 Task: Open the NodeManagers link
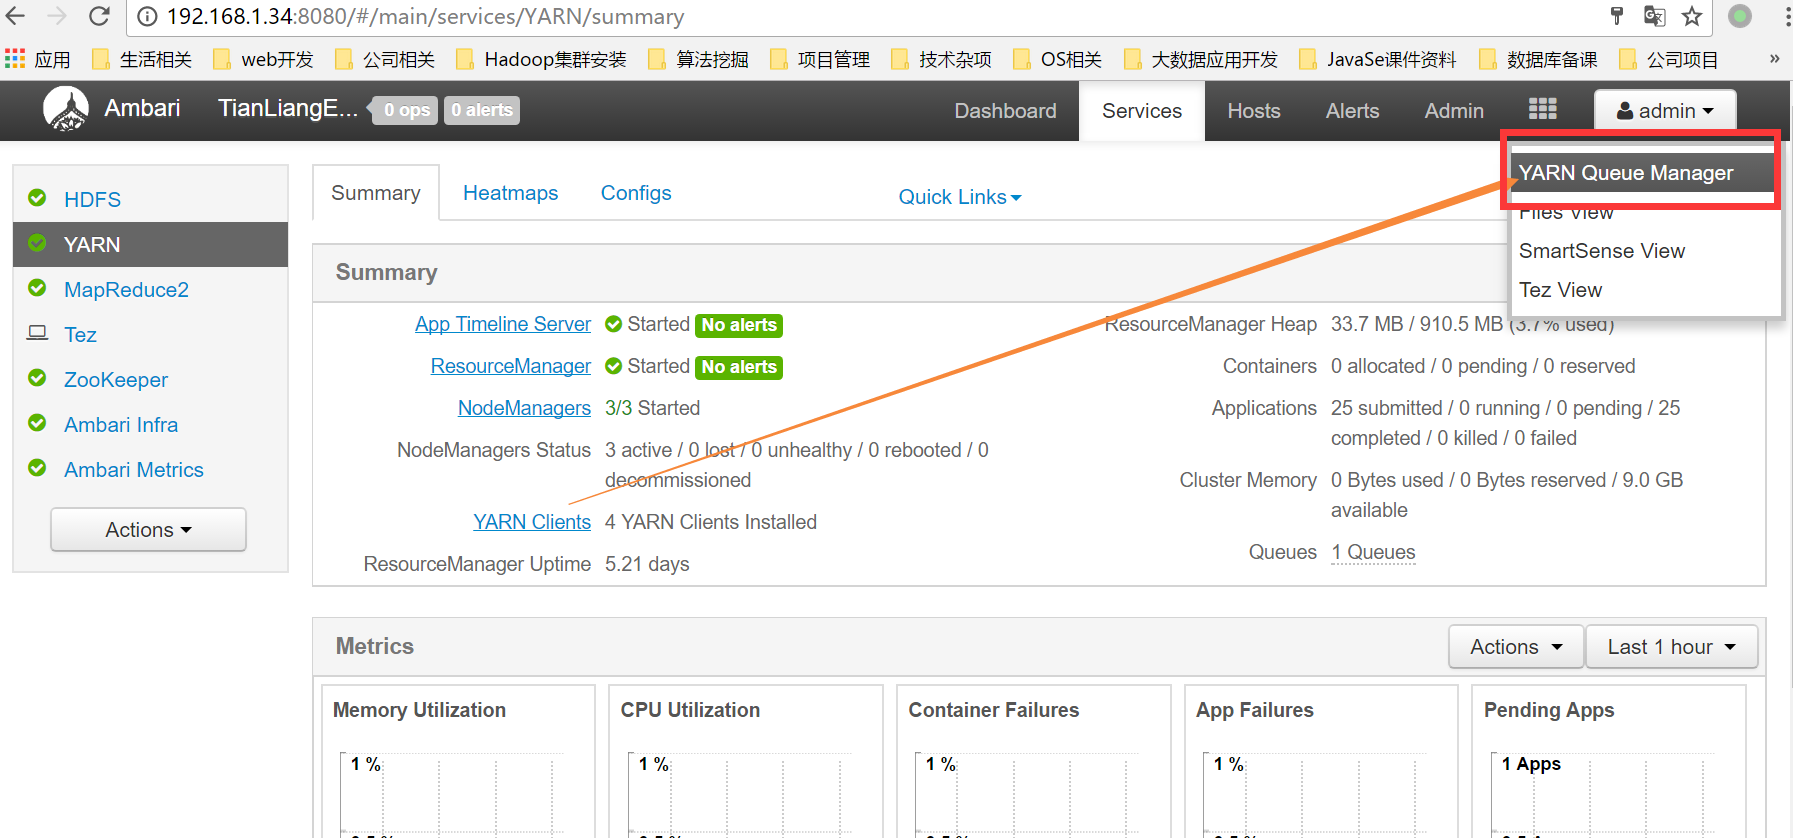pyautogui.click(x=524, y=408)
